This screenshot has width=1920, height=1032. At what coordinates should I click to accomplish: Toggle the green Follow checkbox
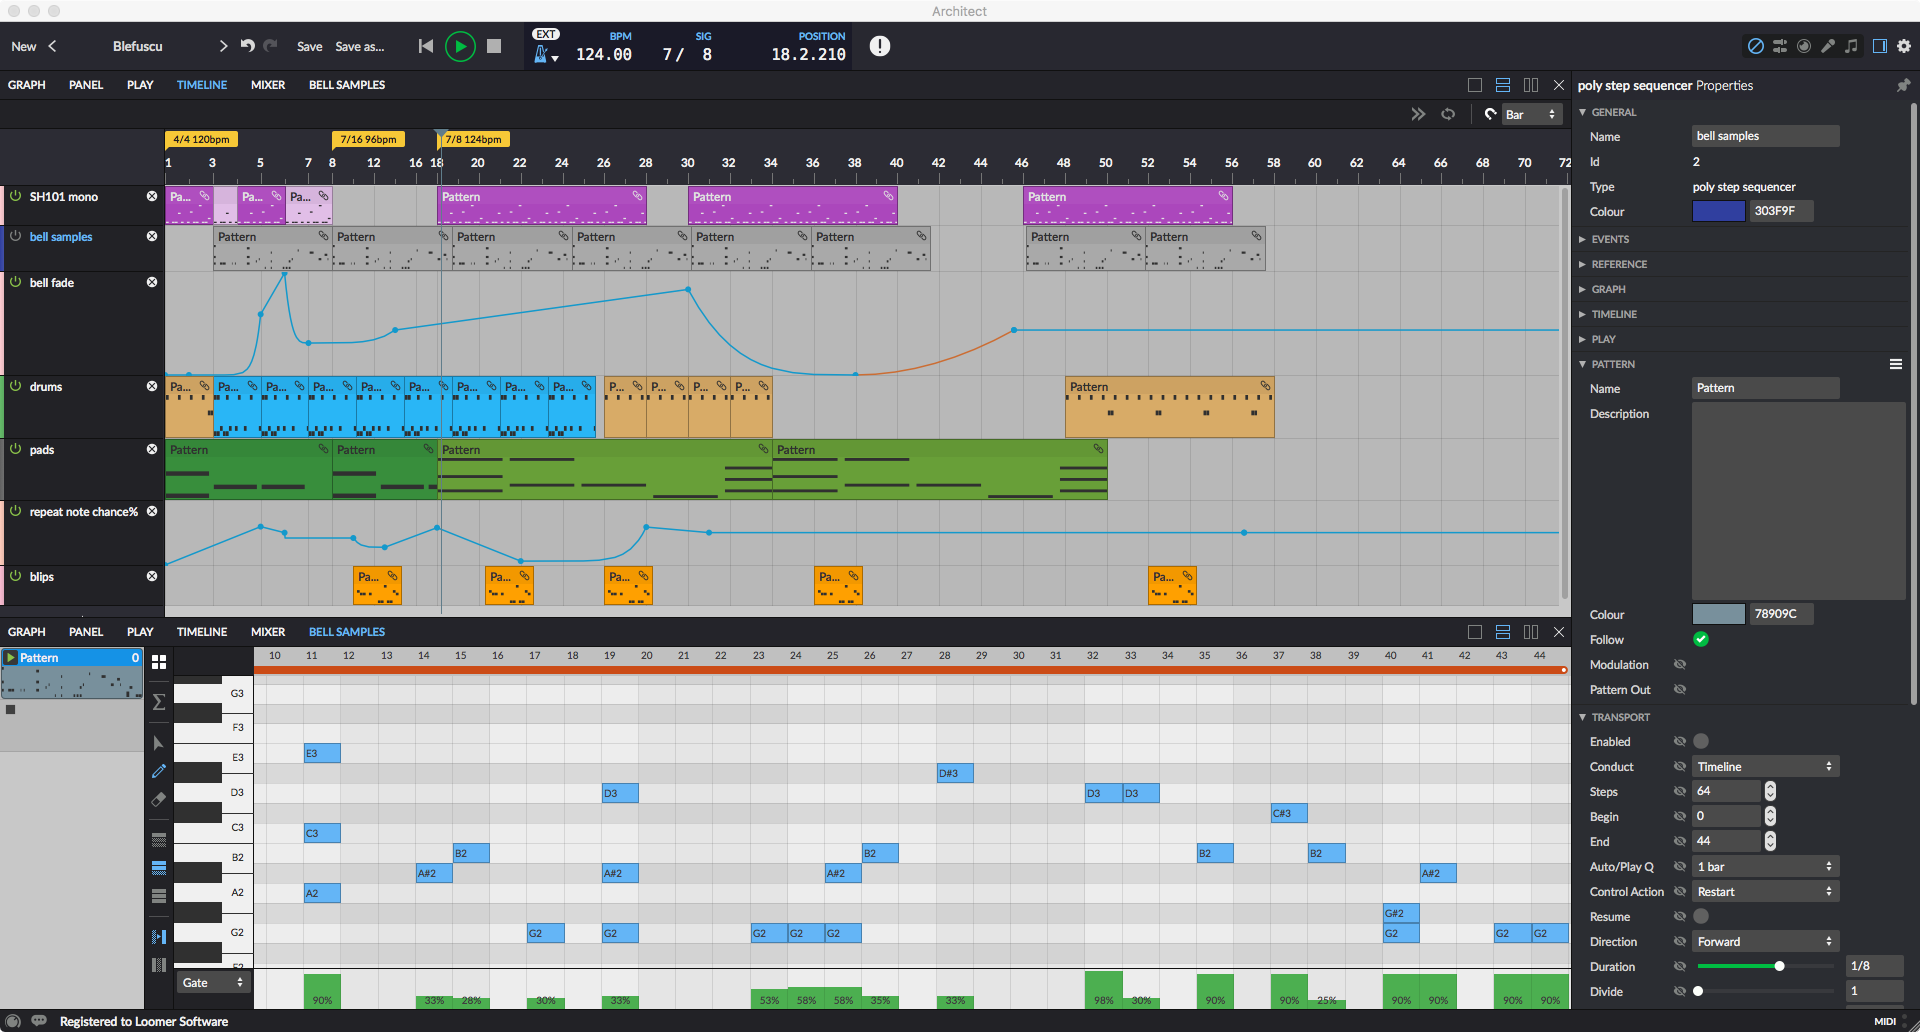pyautogui.click(x=1701, y=639)
